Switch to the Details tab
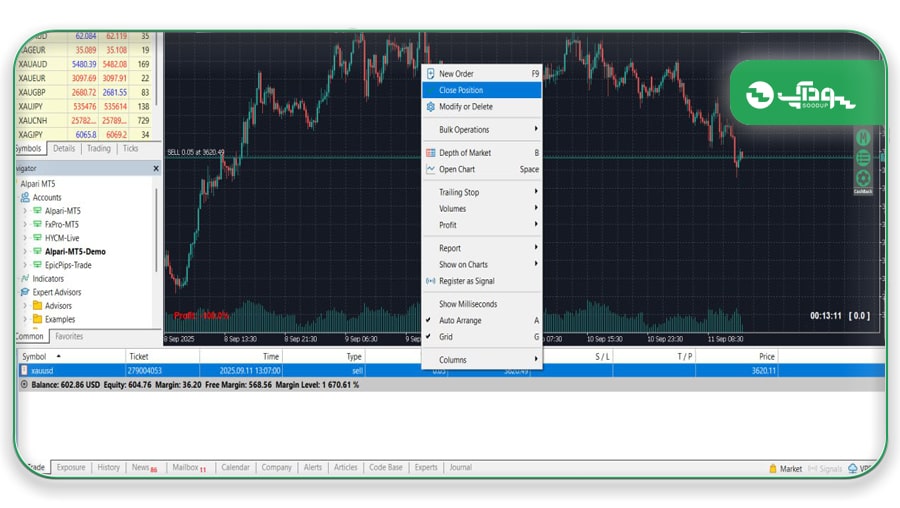This screenshot has width=900, height=508. (x=64, y=149)
